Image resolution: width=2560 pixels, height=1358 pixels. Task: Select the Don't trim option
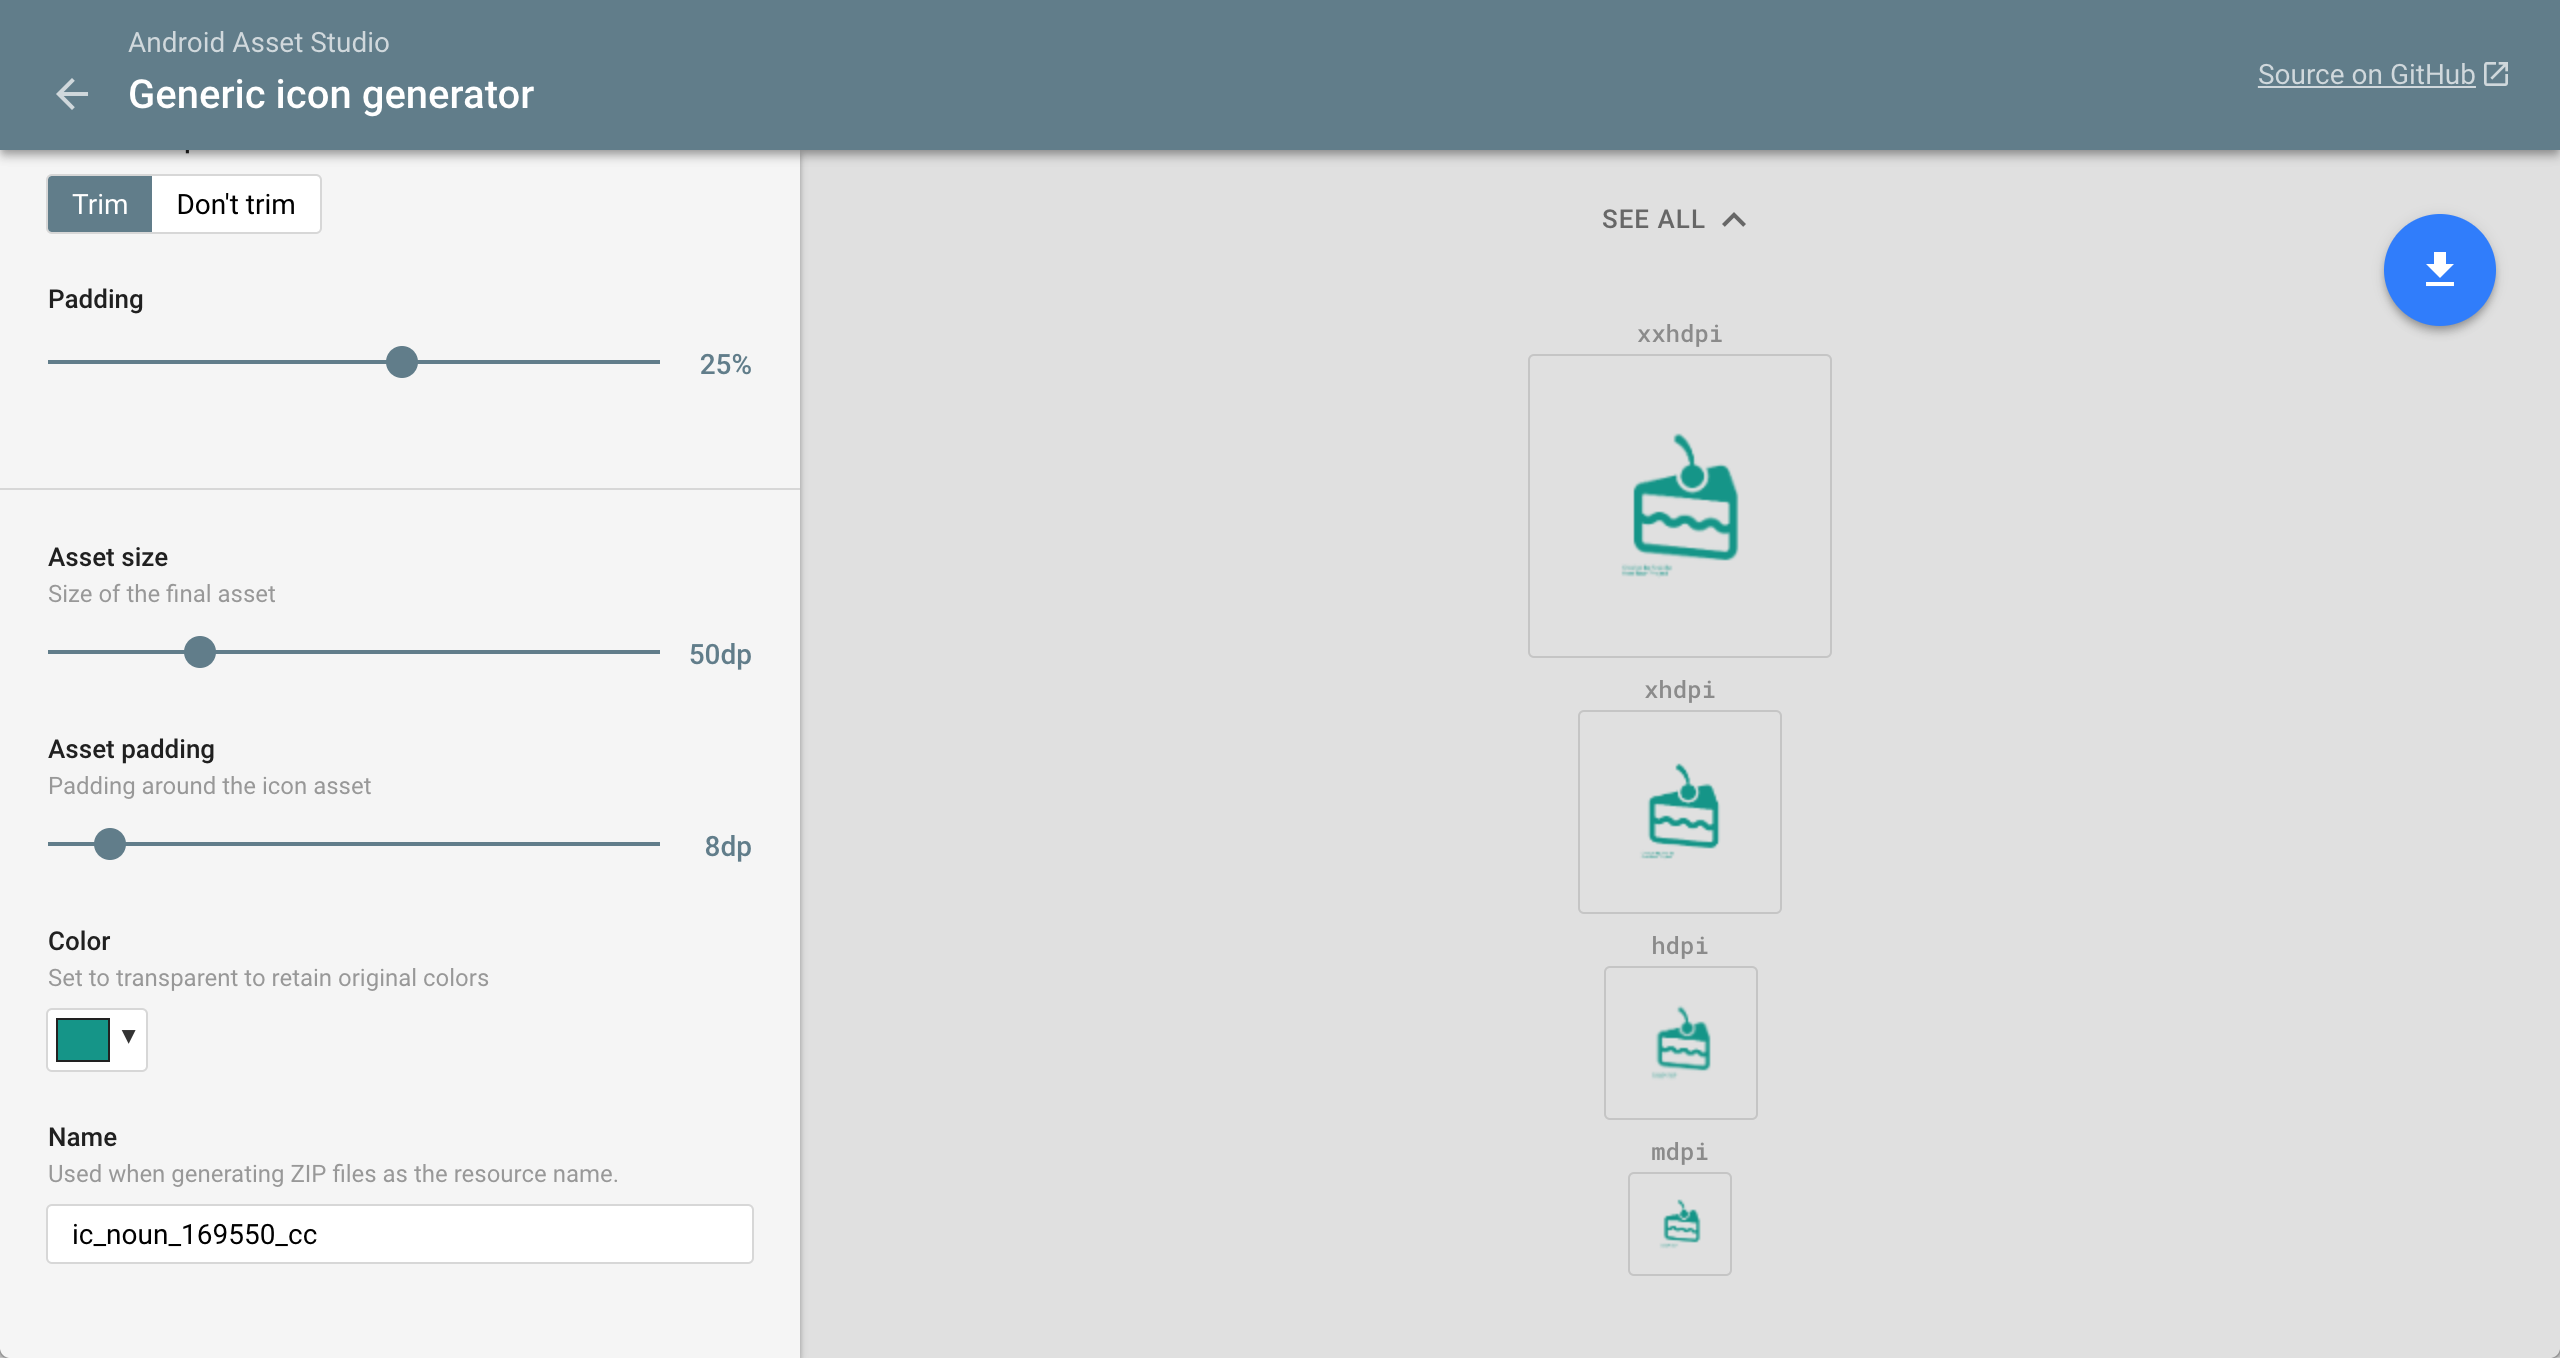pos(236,204)
